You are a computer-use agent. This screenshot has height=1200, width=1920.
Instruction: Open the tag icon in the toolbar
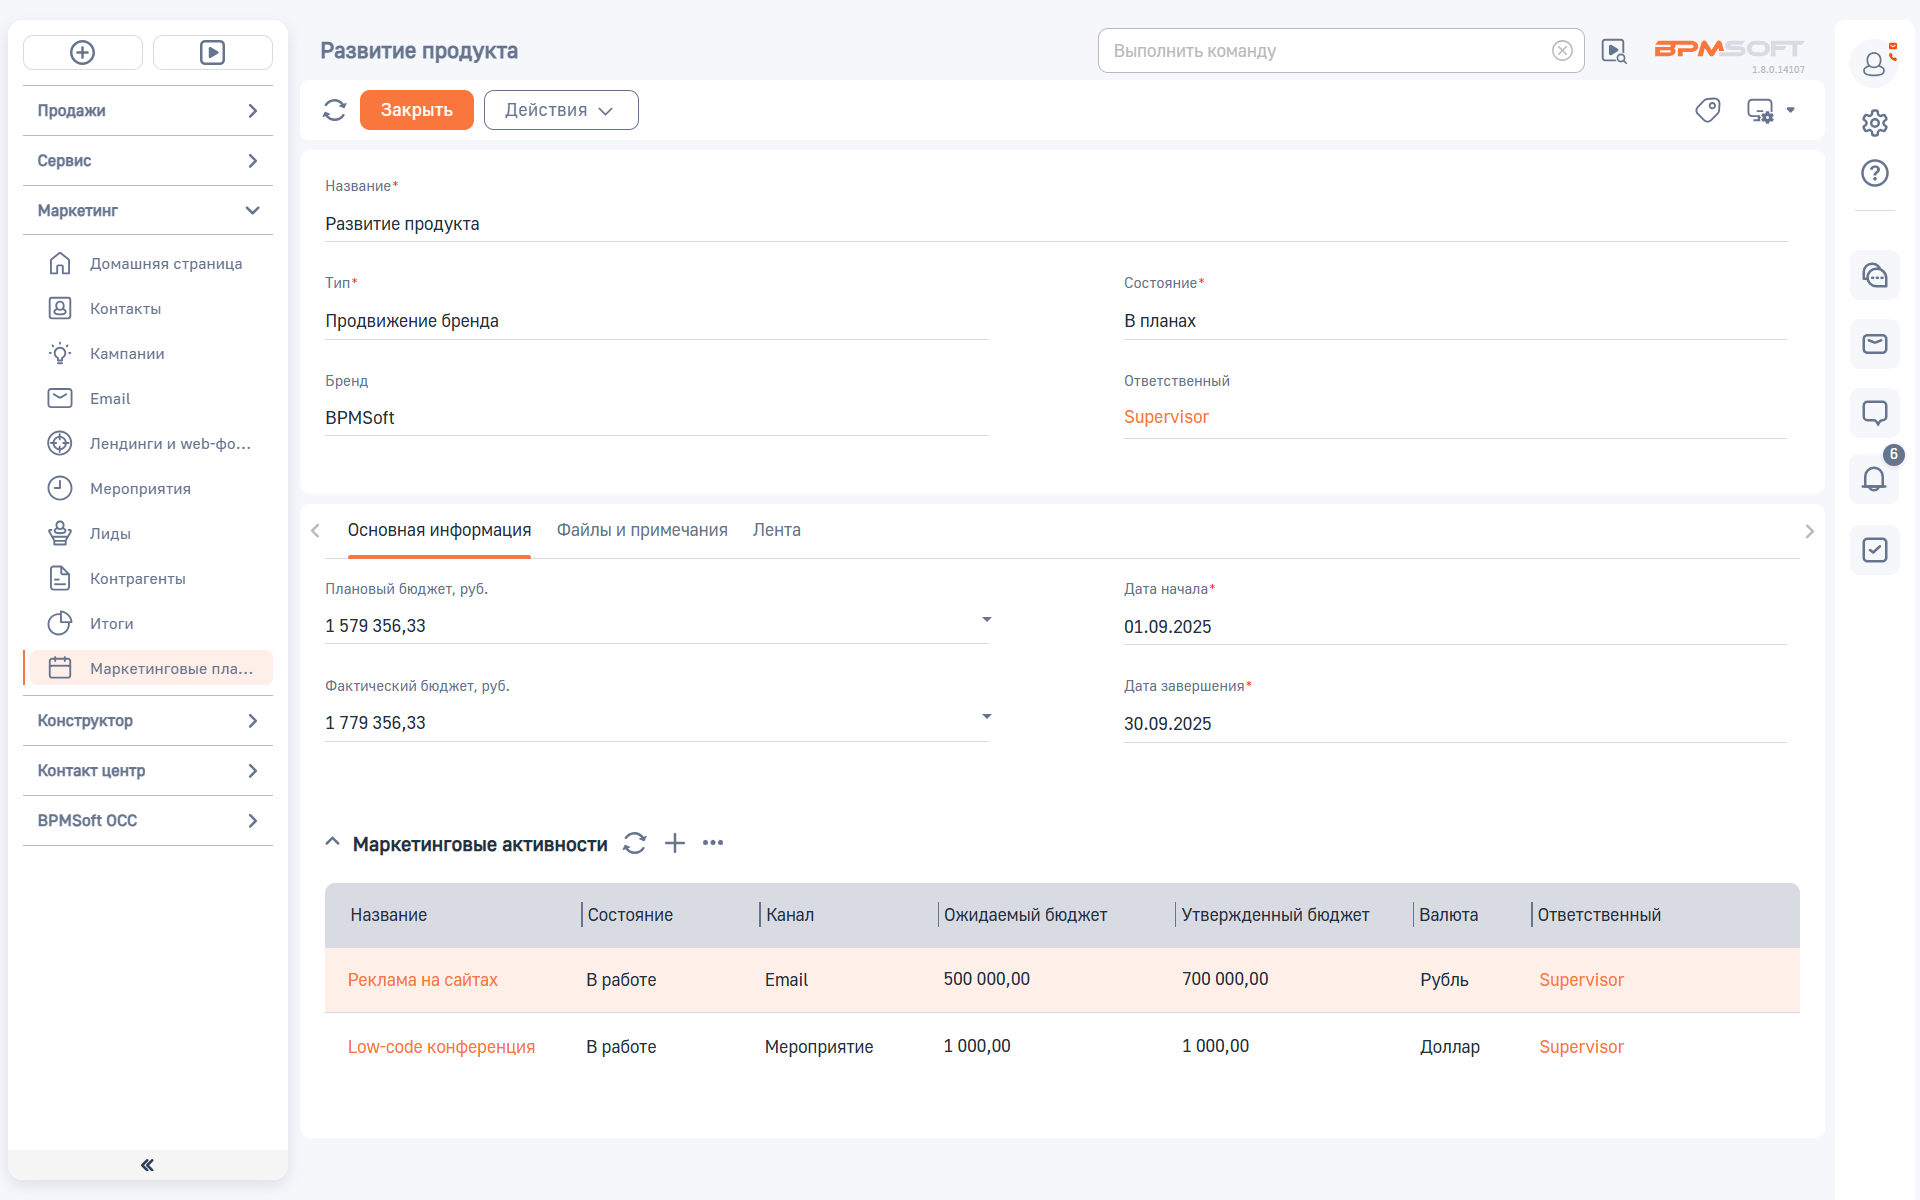click(x=1708, y=110)
